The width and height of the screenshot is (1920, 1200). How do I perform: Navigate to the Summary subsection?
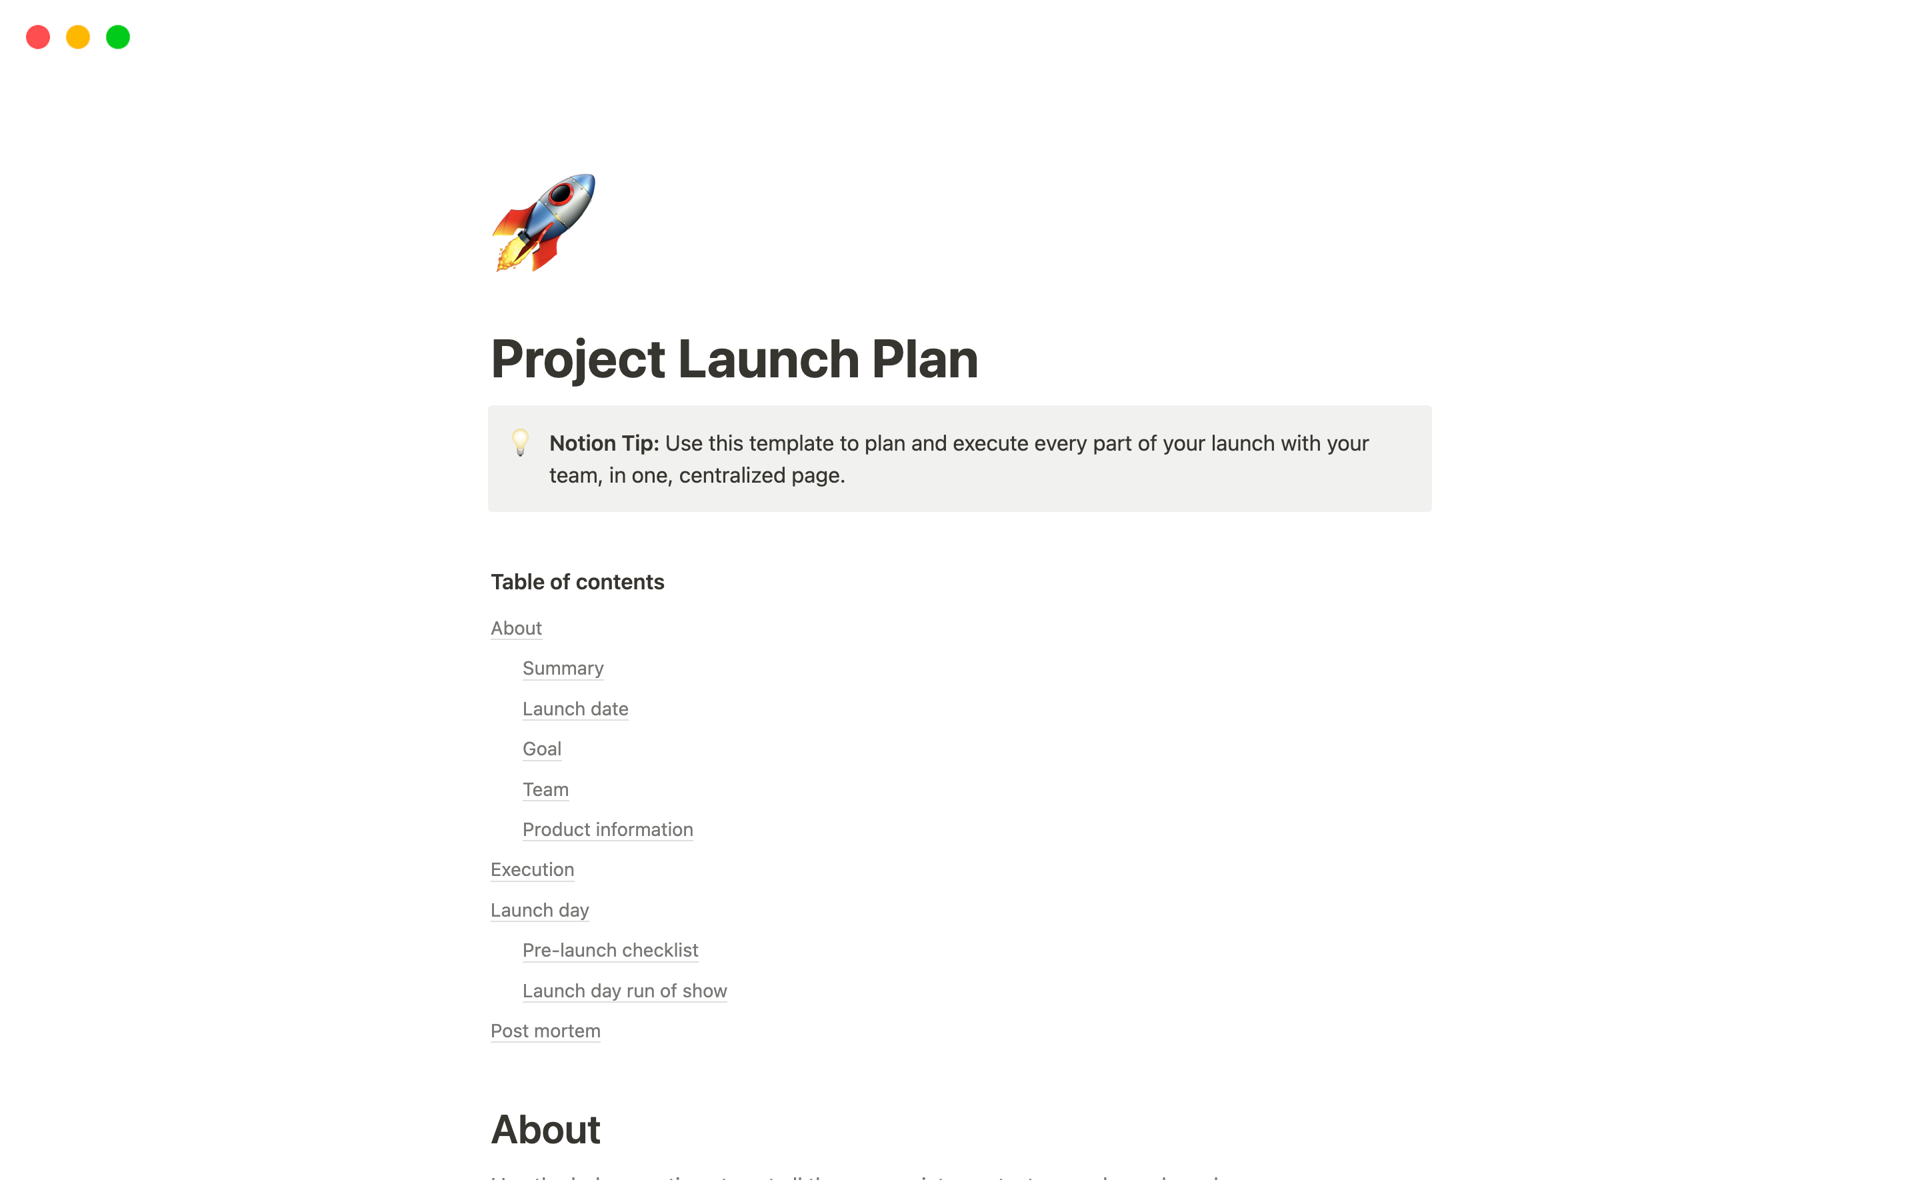[x=563, y=668]
